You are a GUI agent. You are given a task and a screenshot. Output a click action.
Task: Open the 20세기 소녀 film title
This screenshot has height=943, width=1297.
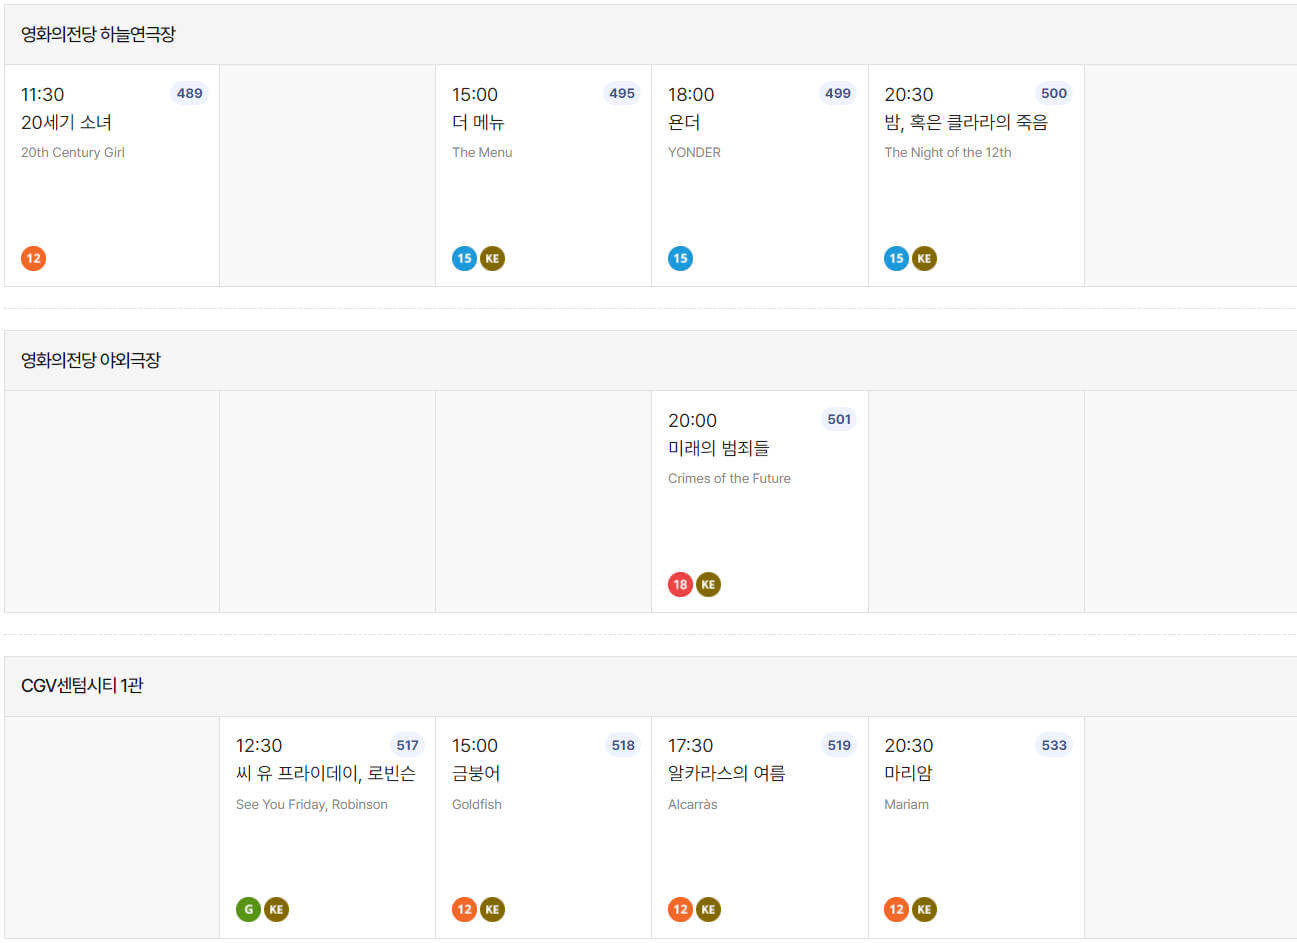[66, 122]
